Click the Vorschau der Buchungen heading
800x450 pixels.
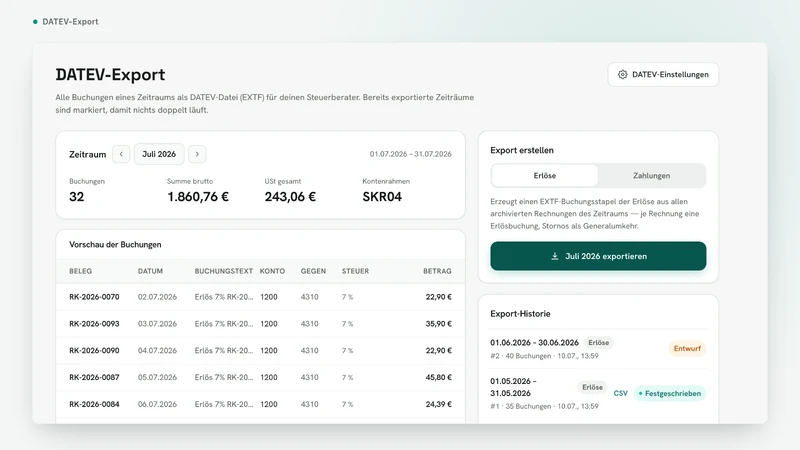click(115, 244)
